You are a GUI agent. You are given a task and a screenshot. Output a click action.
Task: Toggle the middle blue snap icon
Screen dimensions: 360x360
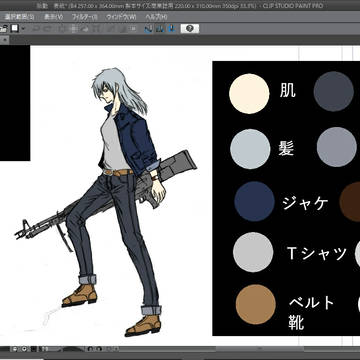coord(160,29)
